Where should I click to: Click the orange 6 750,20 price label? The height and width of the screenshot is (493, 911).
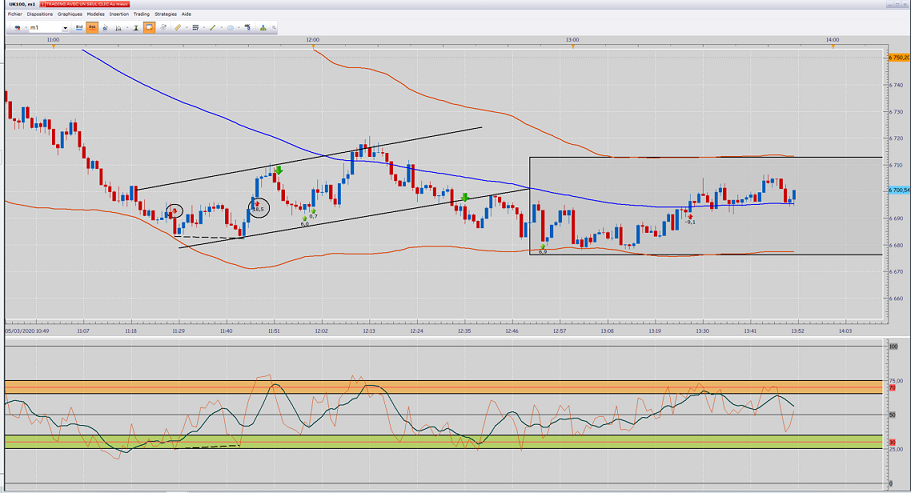click(899, 57)
